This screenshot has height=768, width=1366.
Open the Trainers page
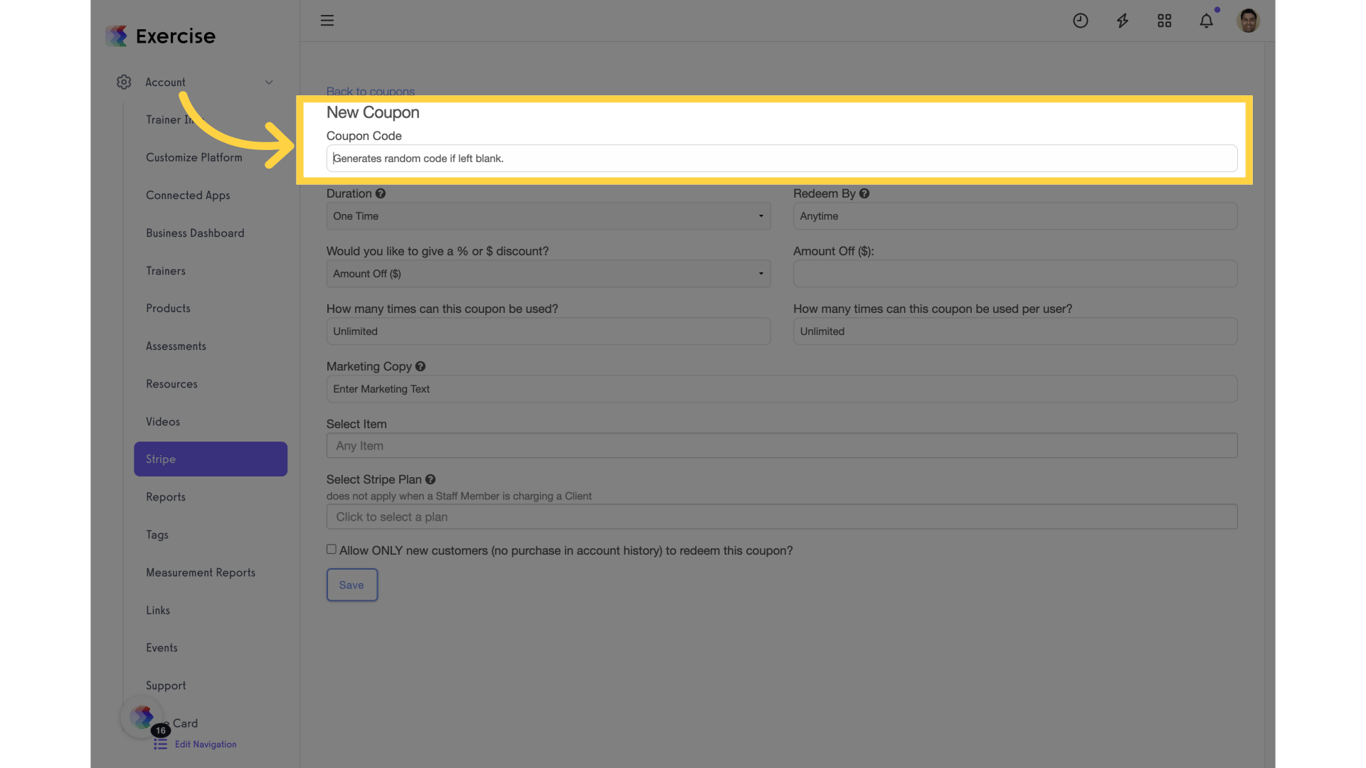165,271
